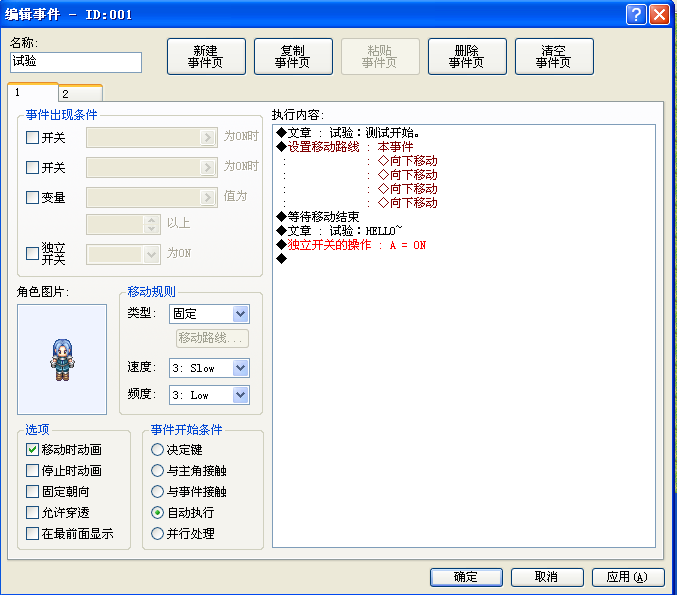This screenshot has height=595, width=677.
Task: Check the 停止时动画 option
Action: pos(32,471)
